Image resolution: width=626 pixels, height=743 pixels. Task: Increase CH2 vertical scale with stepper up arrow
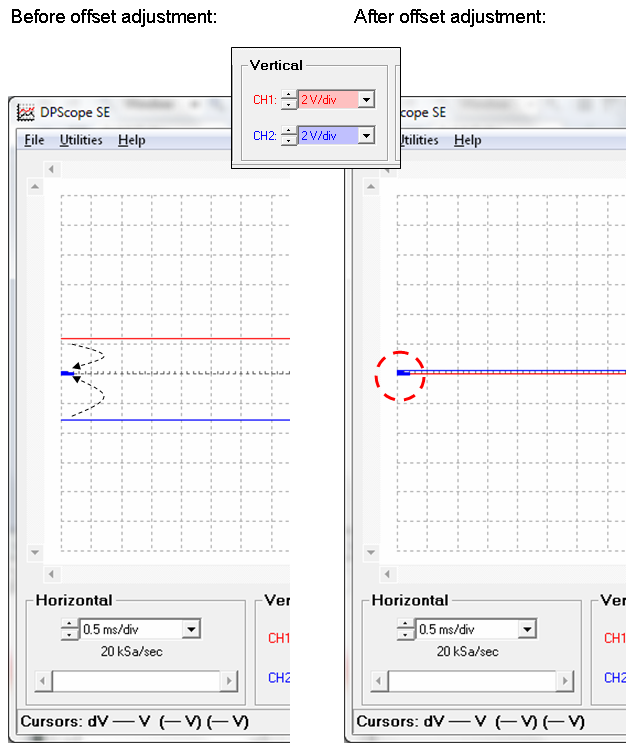click(x=289, y=131)
